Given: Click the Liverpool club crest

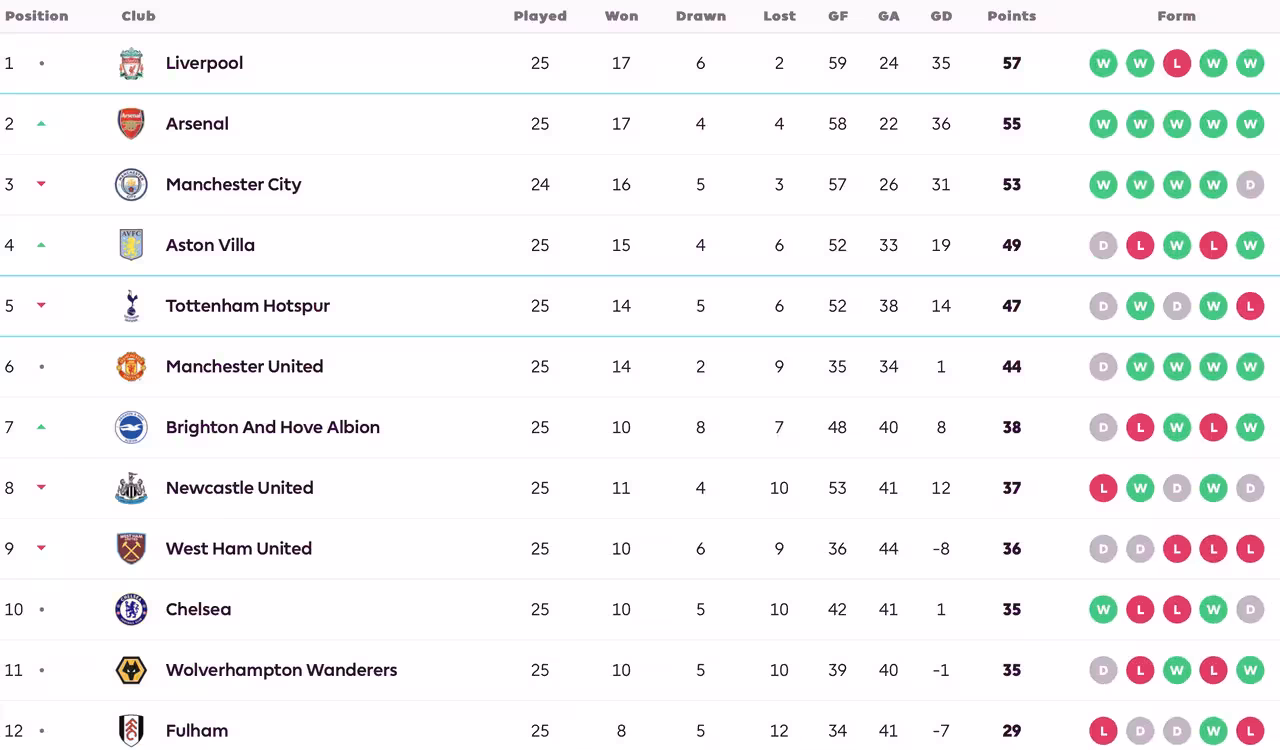Looking at the screenshot, I should (131, 63).
